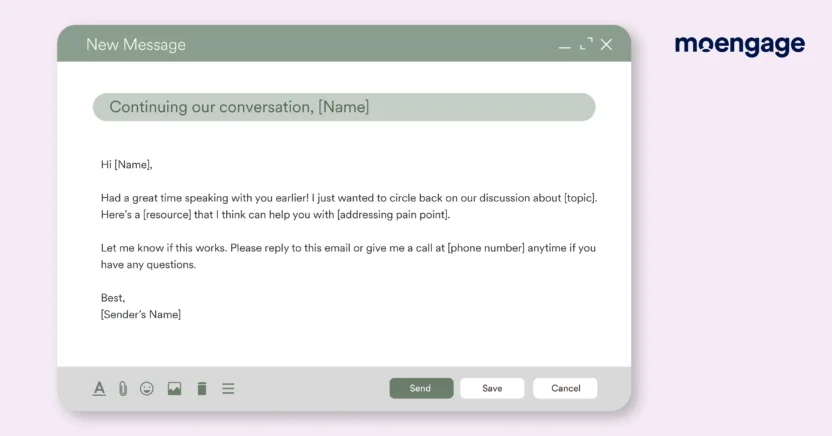Click the '[topic]' placeholder in the body
This screenshot has width=832, height=436.
580,198
